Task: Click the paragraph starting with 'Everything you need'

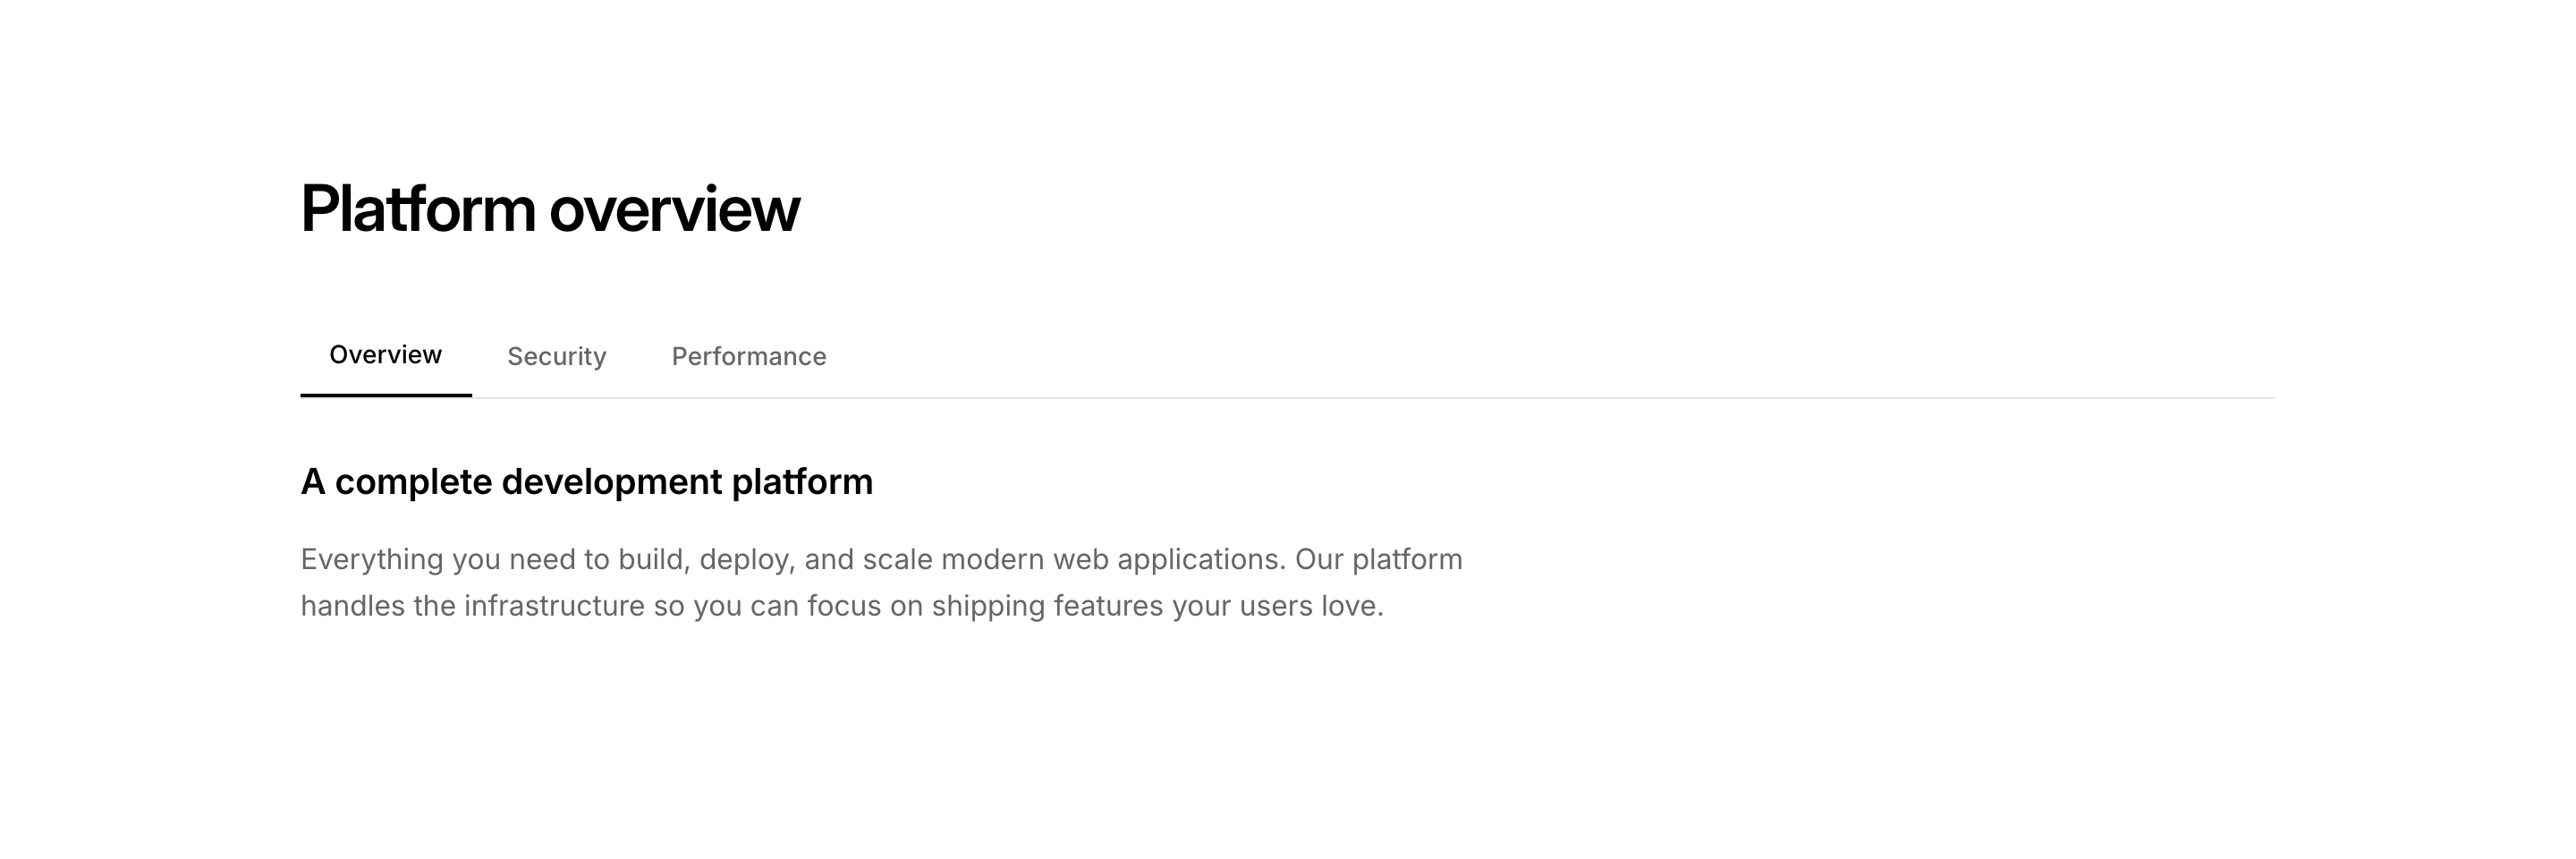Action: pos(880,582)
